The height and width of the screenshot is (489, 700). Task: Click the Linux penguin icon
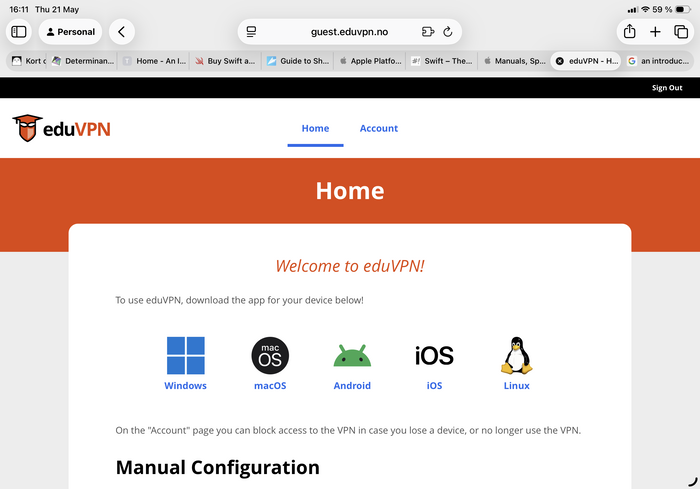coord(517,355)
